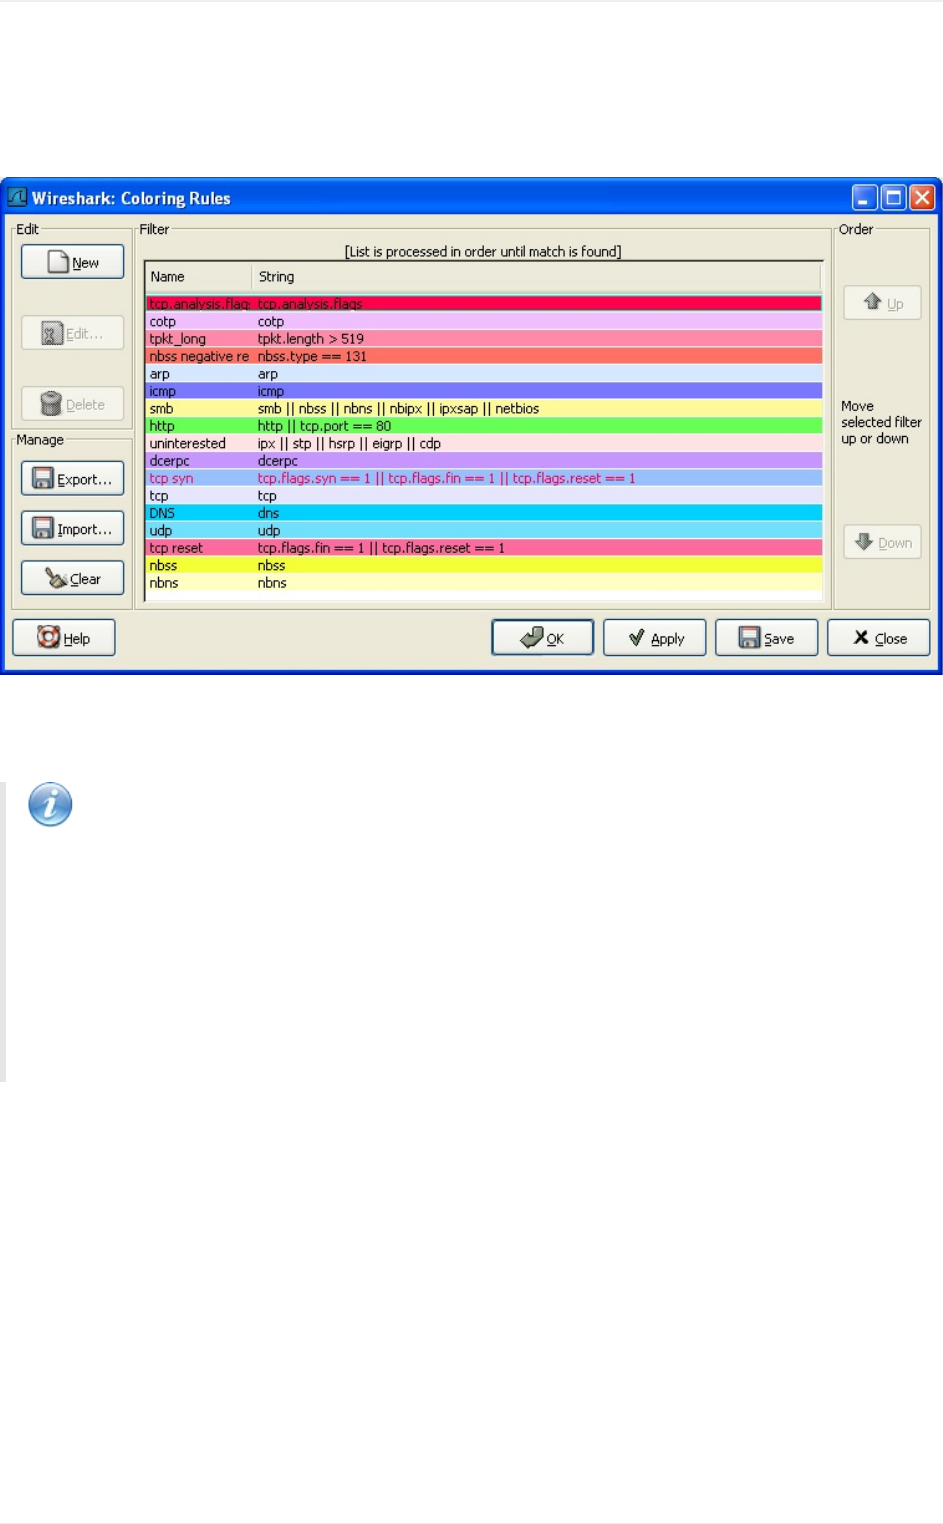
Task: Select the DNS coloring rule
Action: [x=484, y=513]
